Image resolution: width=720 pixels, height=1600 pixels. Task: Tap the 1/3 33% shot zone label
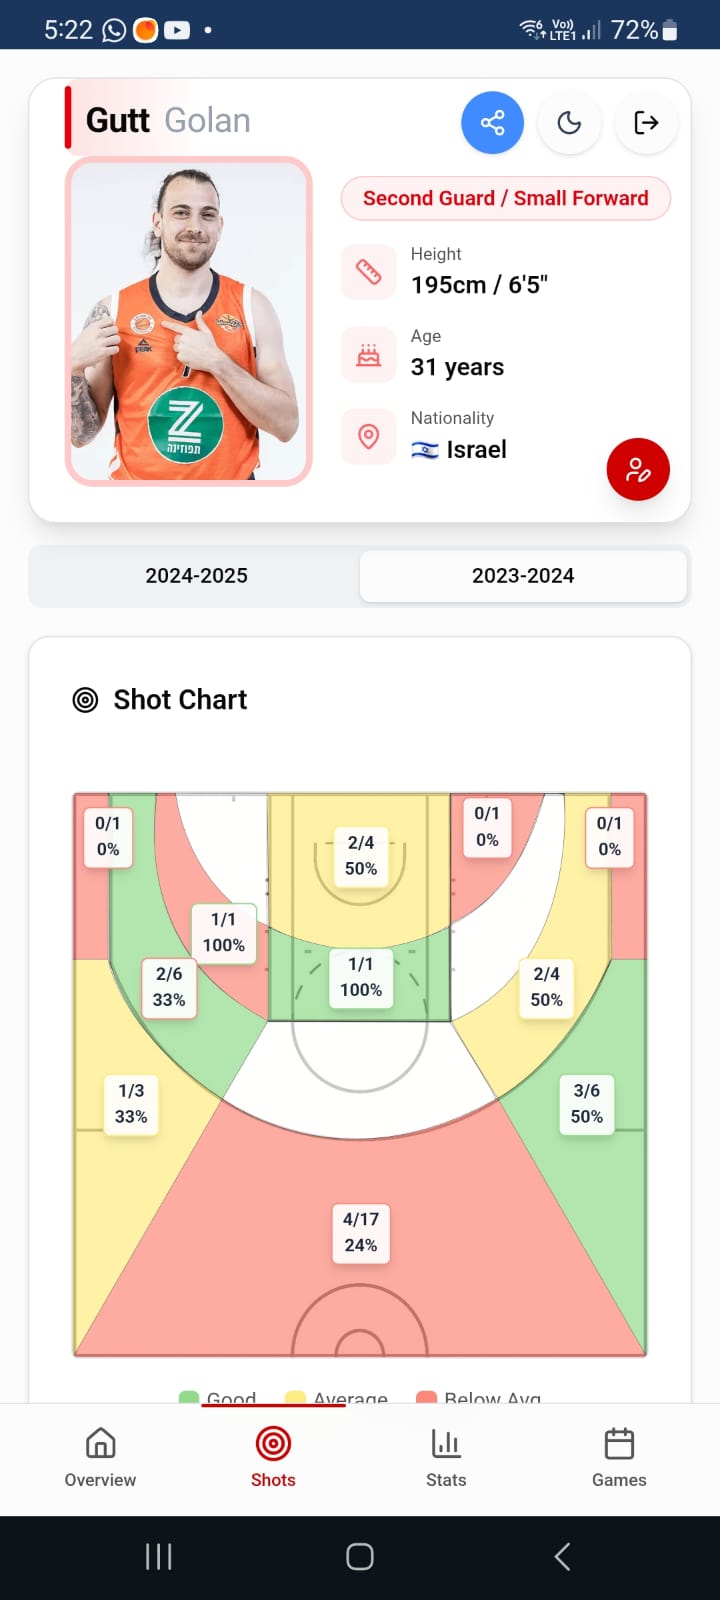tap(131, 1103)
